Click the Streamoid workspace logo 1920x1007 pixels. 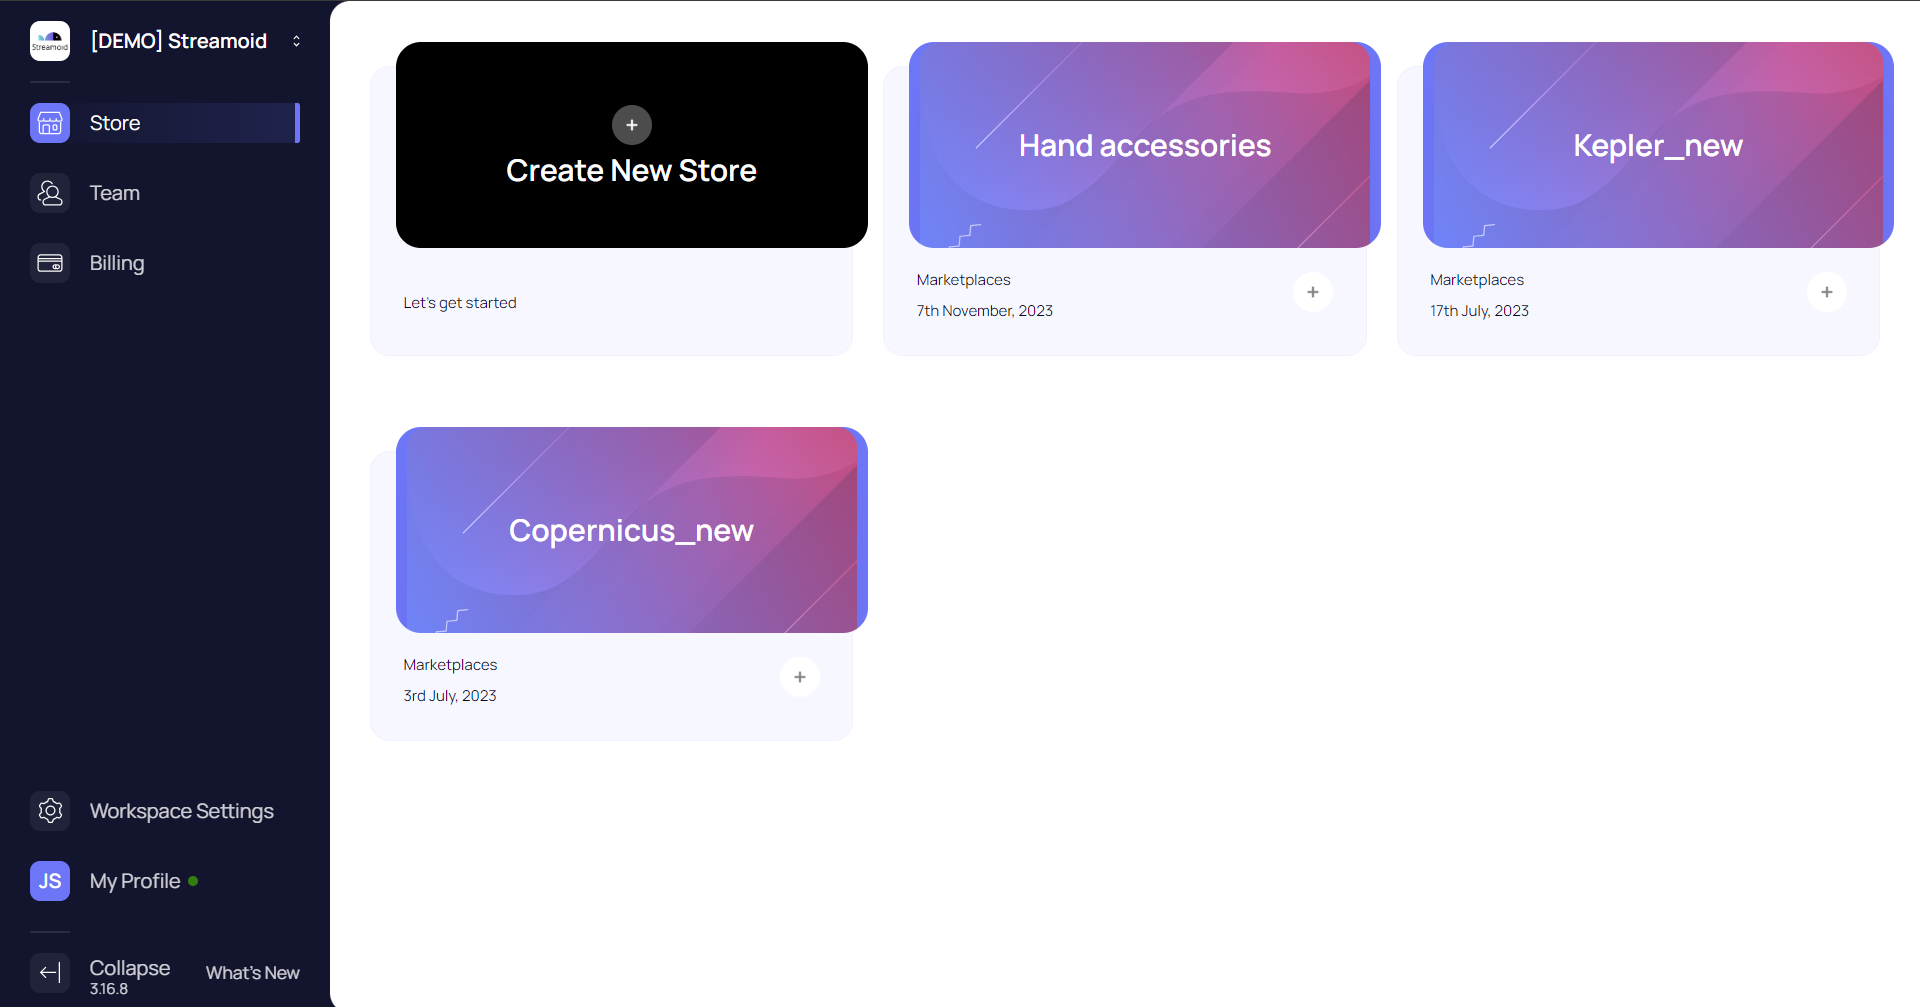(x=49, y=40)
